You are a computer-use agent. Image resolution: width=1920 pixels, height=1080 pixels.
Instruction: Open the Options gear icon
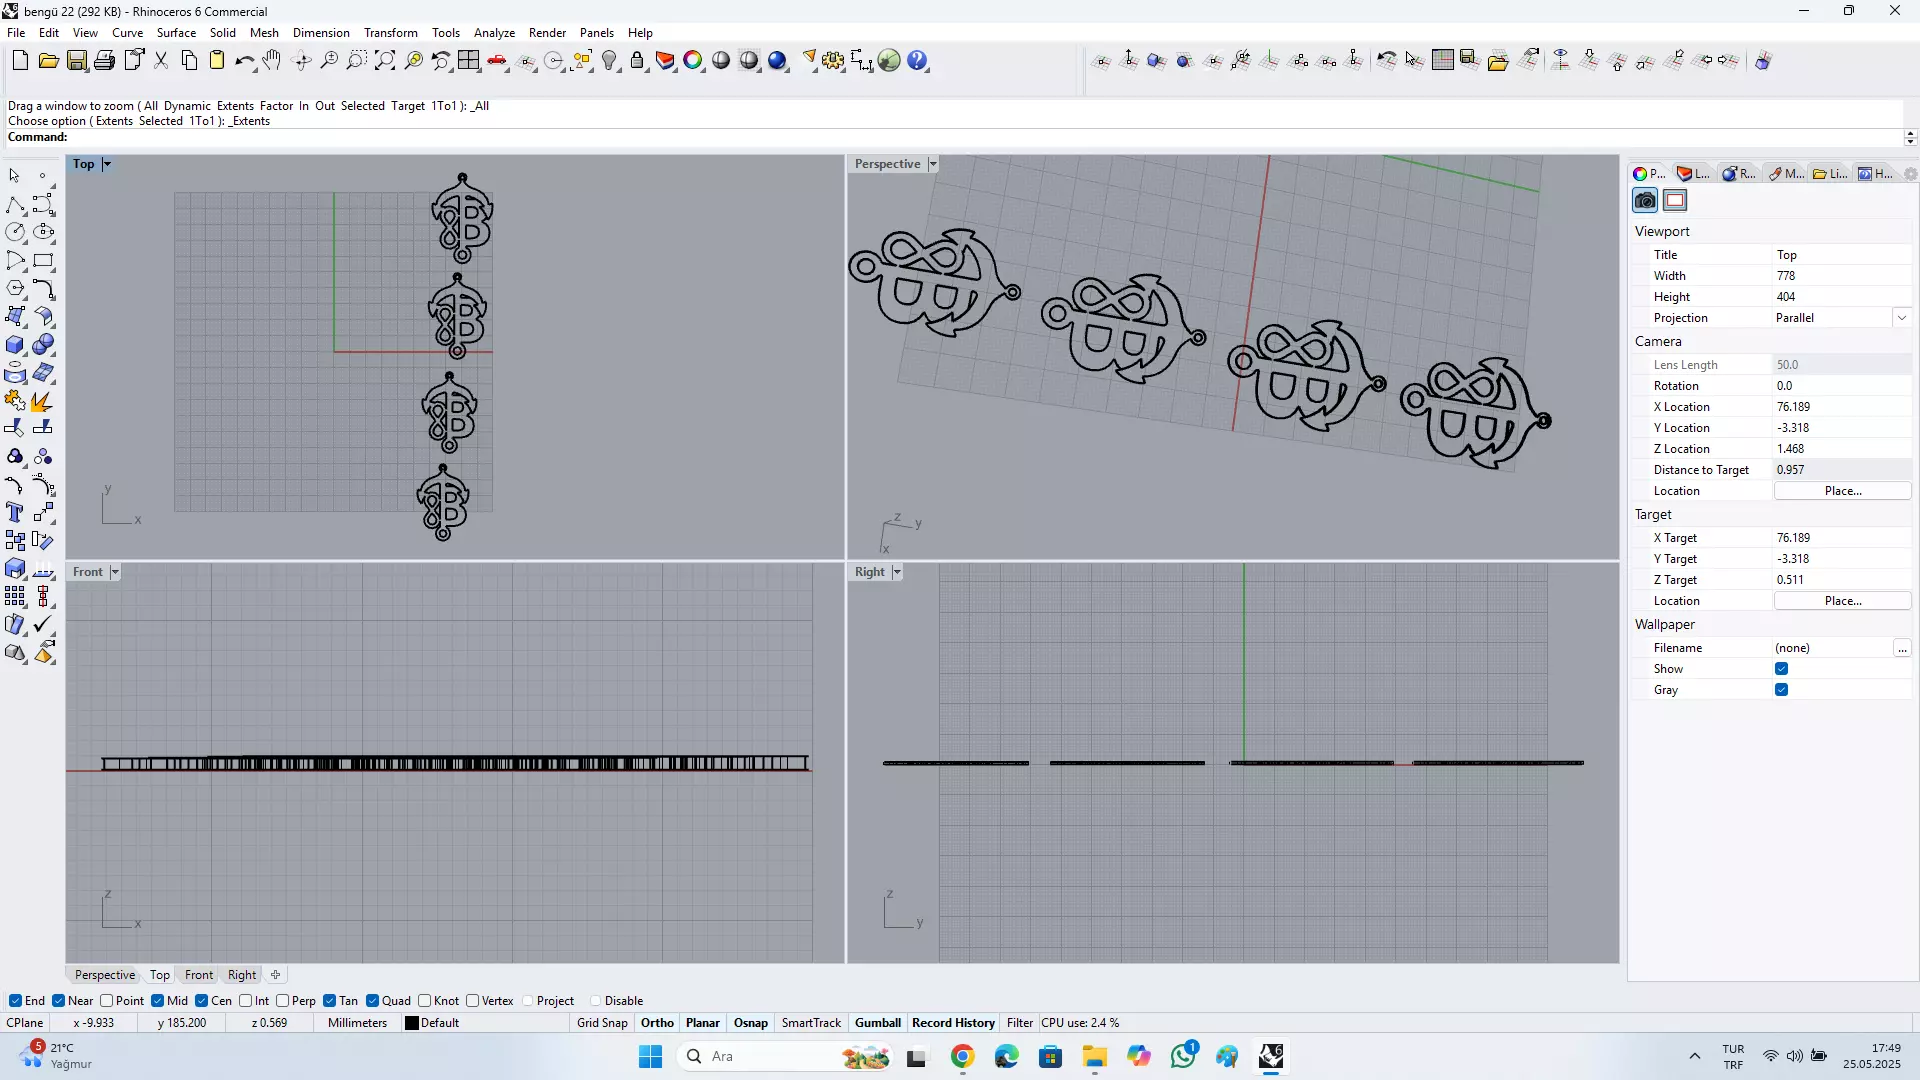point(833,61)
